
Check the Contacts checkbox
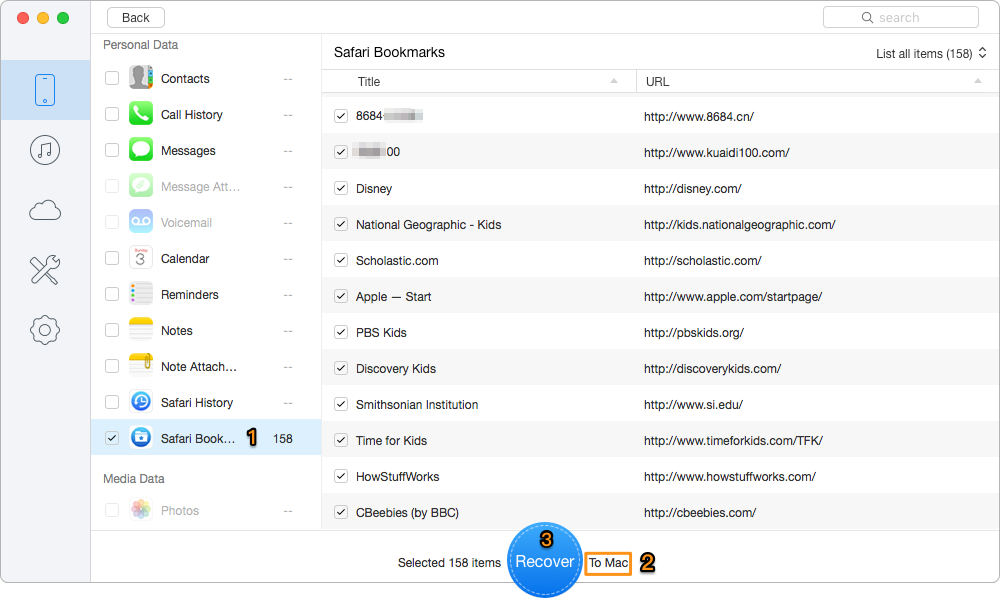click(112, 78)
